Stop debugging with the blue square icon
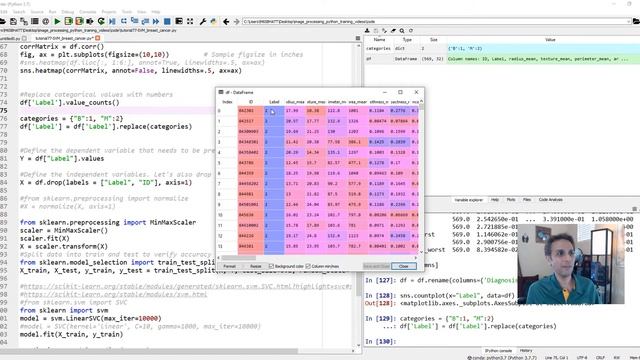The image size is (640, 360). [x=167, y=21]
